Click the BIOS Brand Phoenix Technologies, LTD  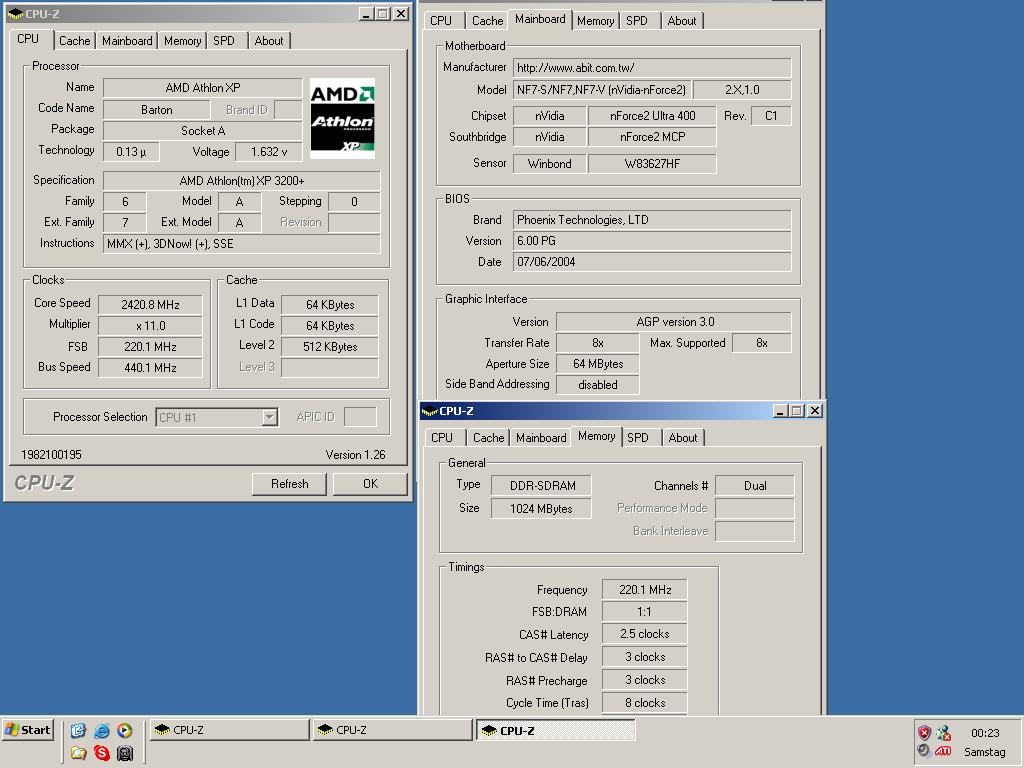point(652,220)
